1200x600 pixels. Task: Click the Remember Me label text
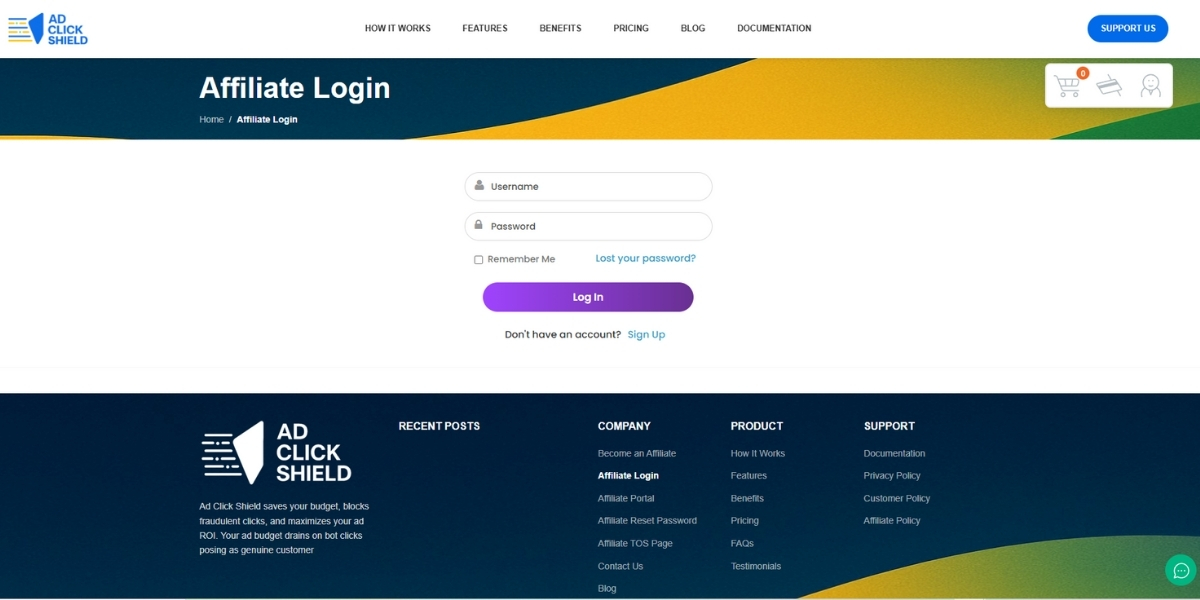coord(521,259)
